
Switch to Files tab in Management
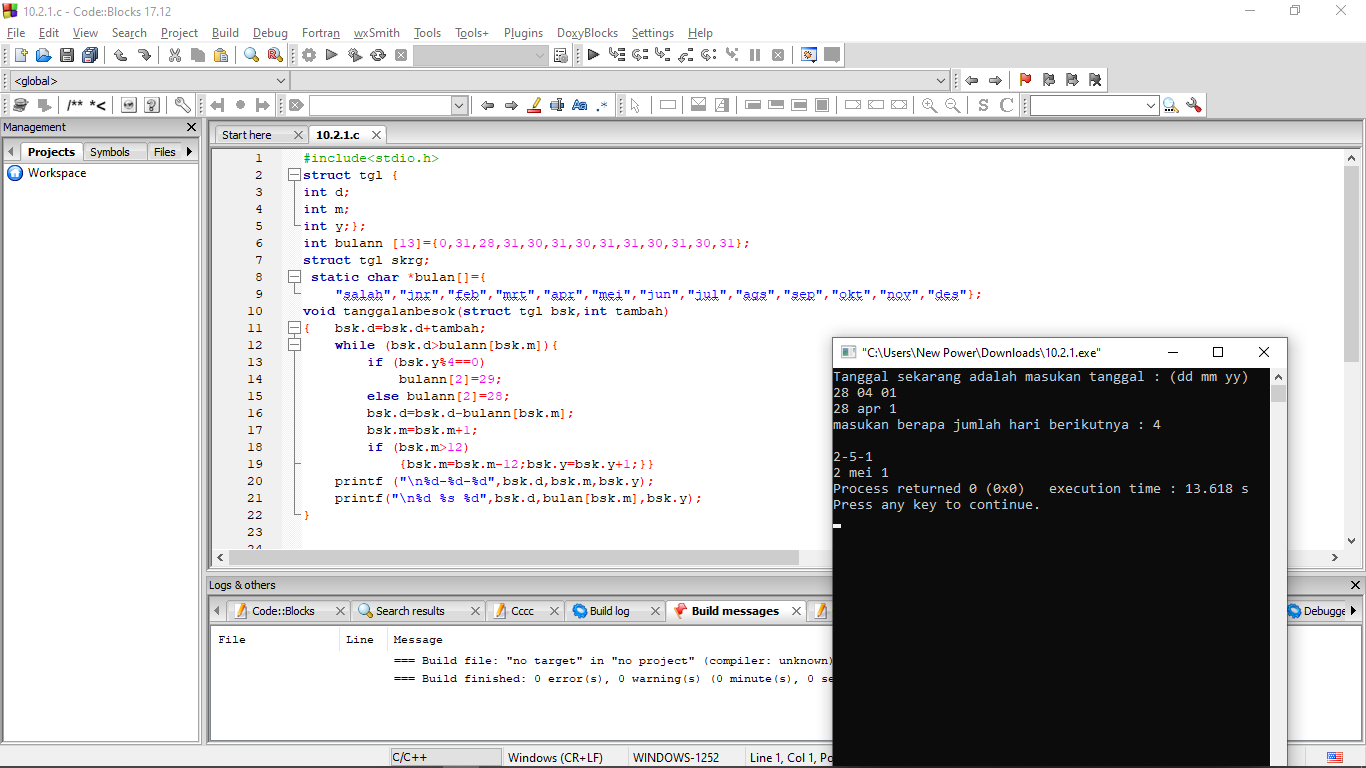[x=165, y=152]
